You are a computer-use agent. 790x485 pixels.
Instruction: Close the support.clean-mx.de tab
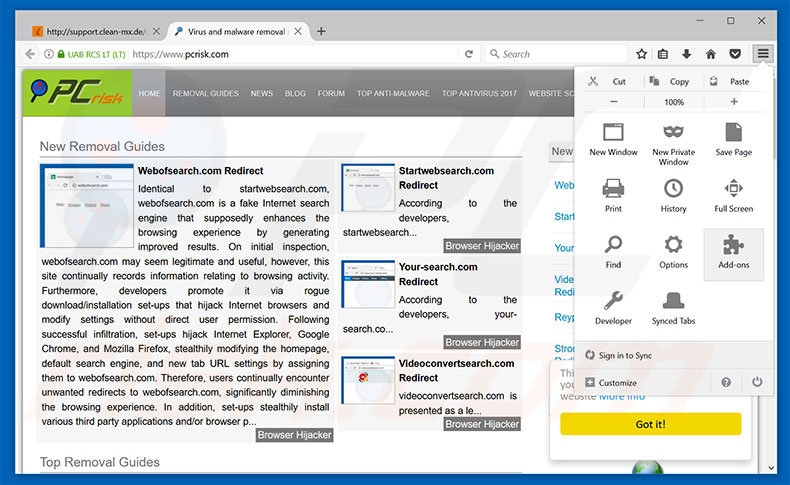pos(156,31)
